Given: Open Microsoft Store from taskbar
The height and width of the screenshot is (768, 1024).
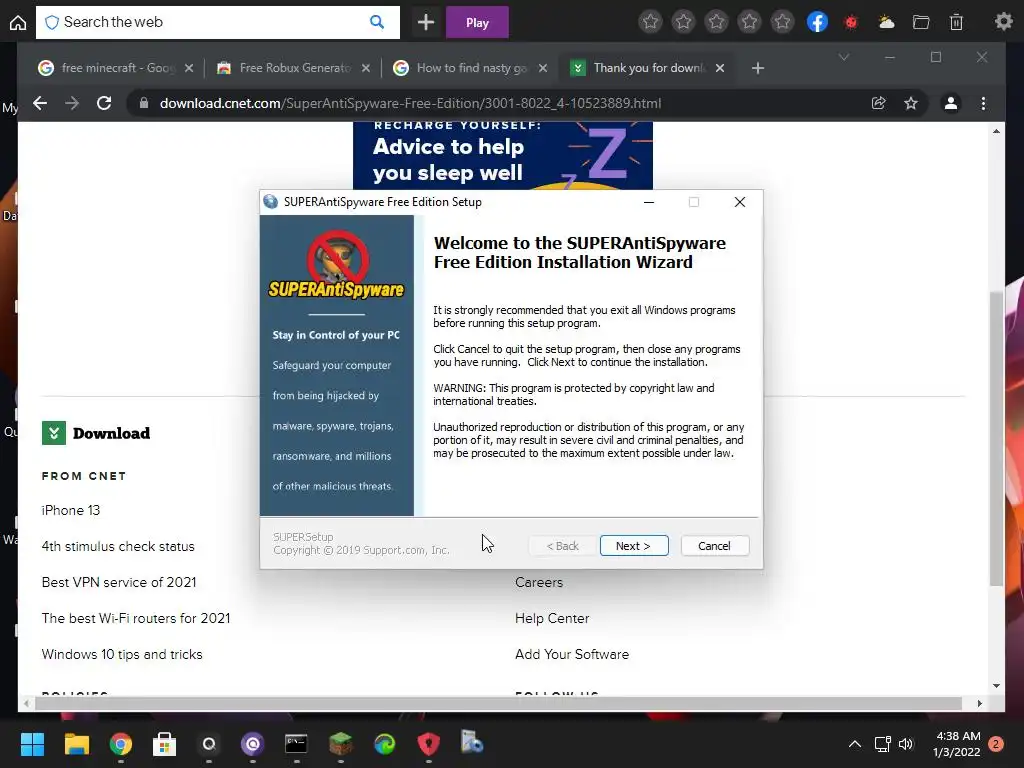Looking at the screenshot, I should (x=165, y=744).
